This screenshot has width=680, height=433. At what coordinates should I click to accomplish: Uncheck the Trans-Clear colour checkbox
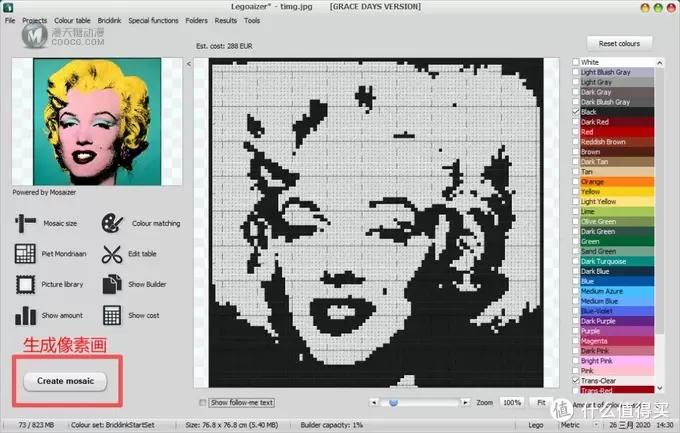[x=575, y=381]
